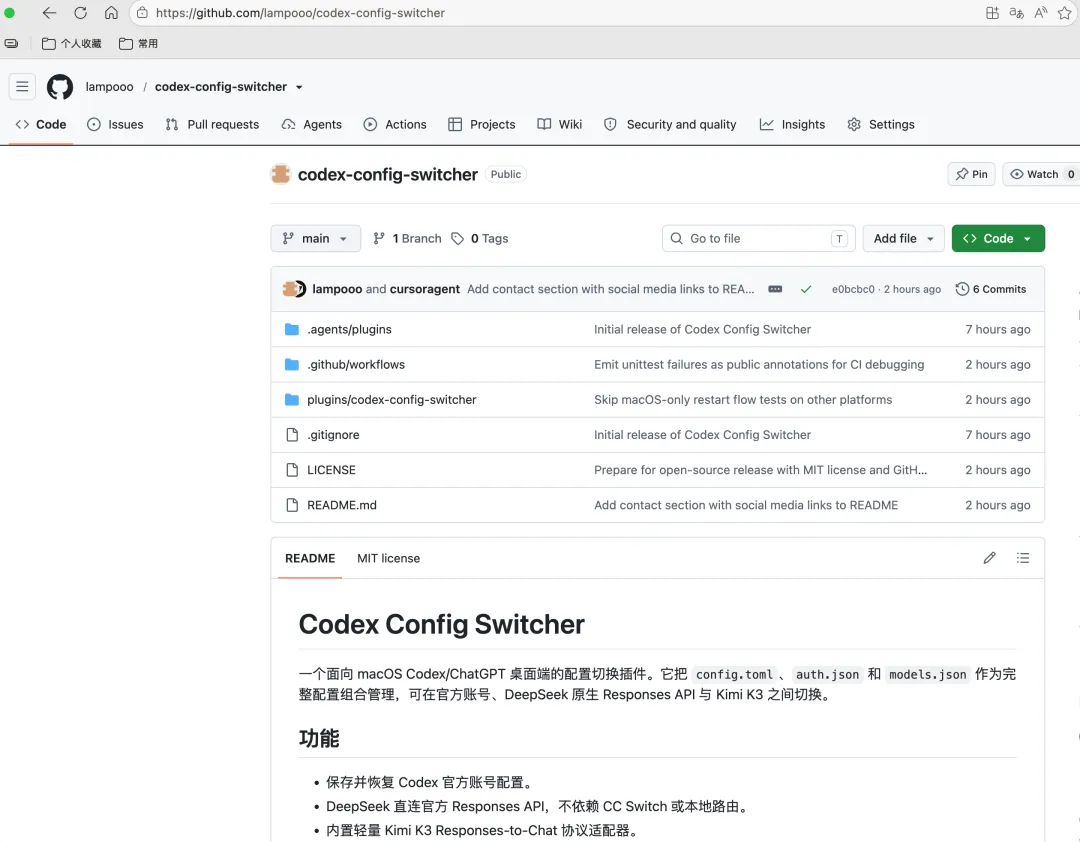
Task: Select the README tab in file viewer
Action: 310,558
